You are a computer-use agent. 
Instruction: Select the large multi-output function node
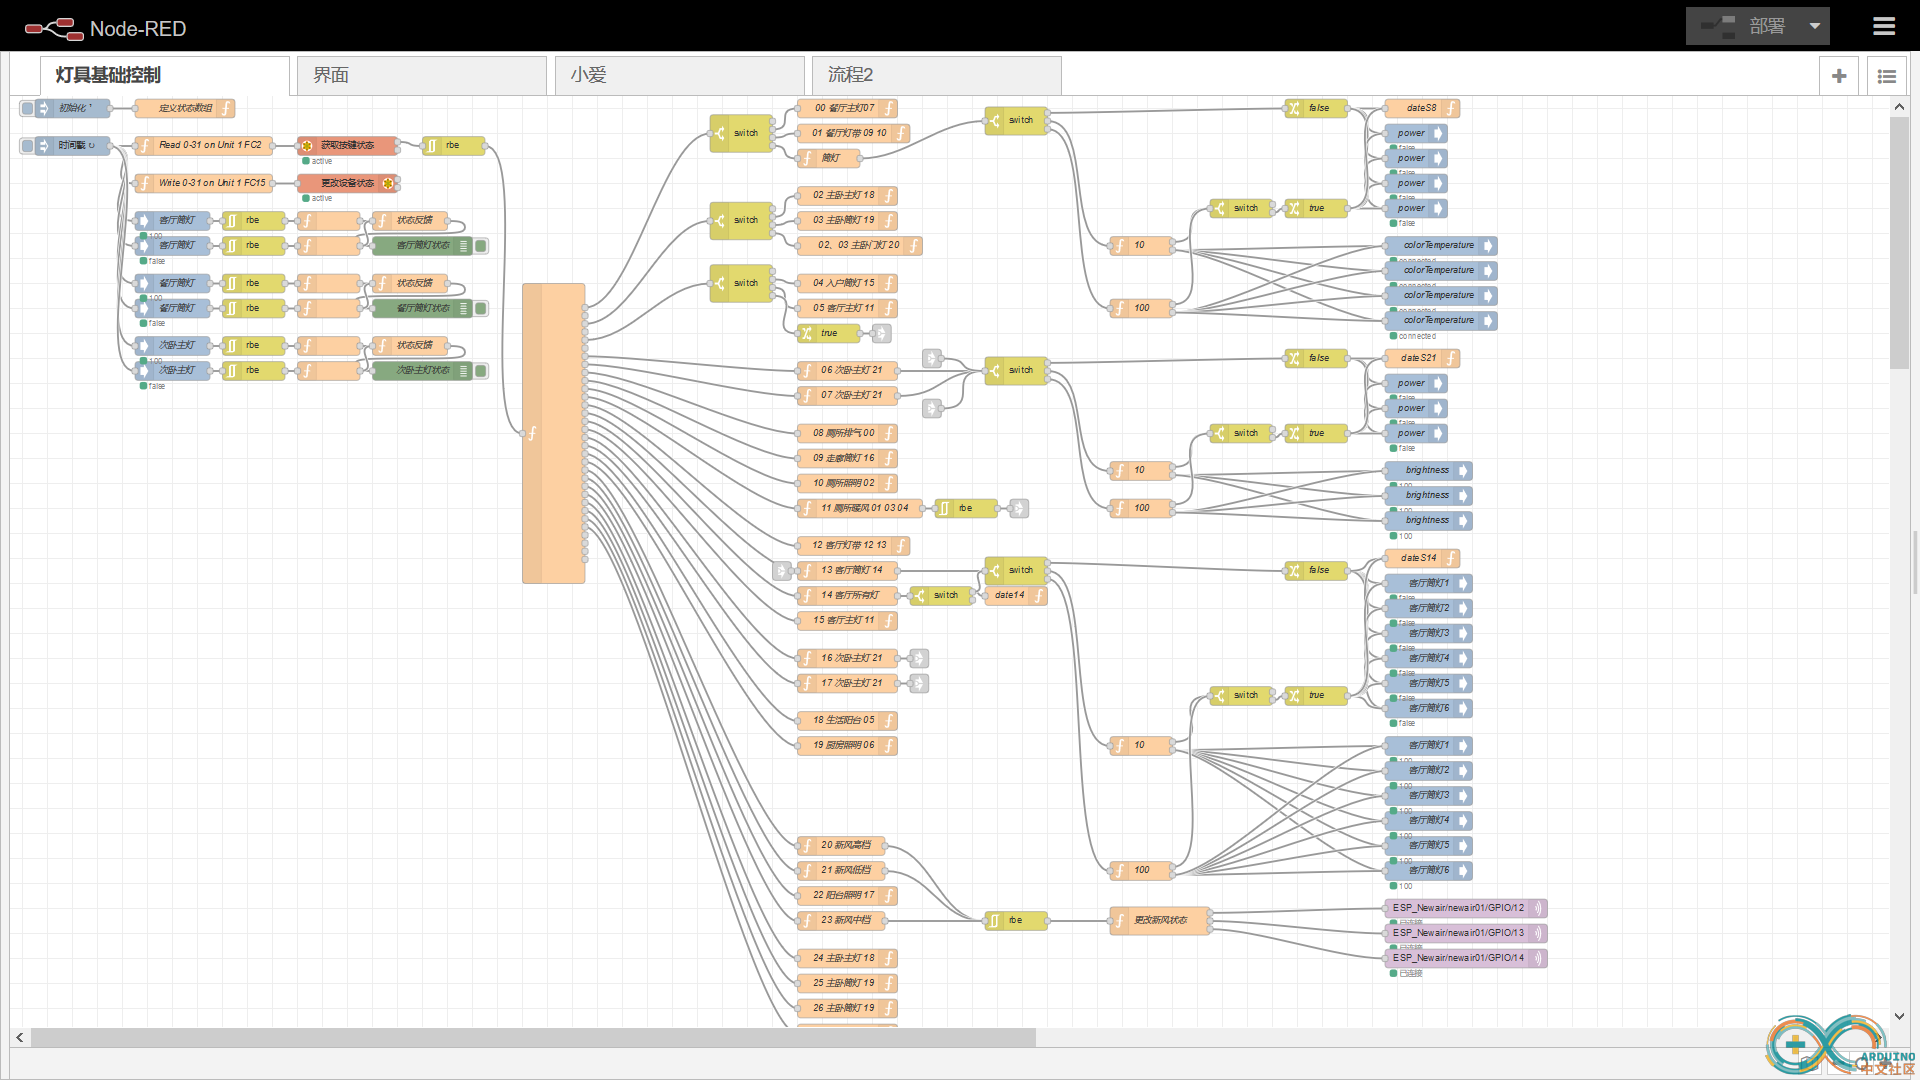[x=553, y=433]
